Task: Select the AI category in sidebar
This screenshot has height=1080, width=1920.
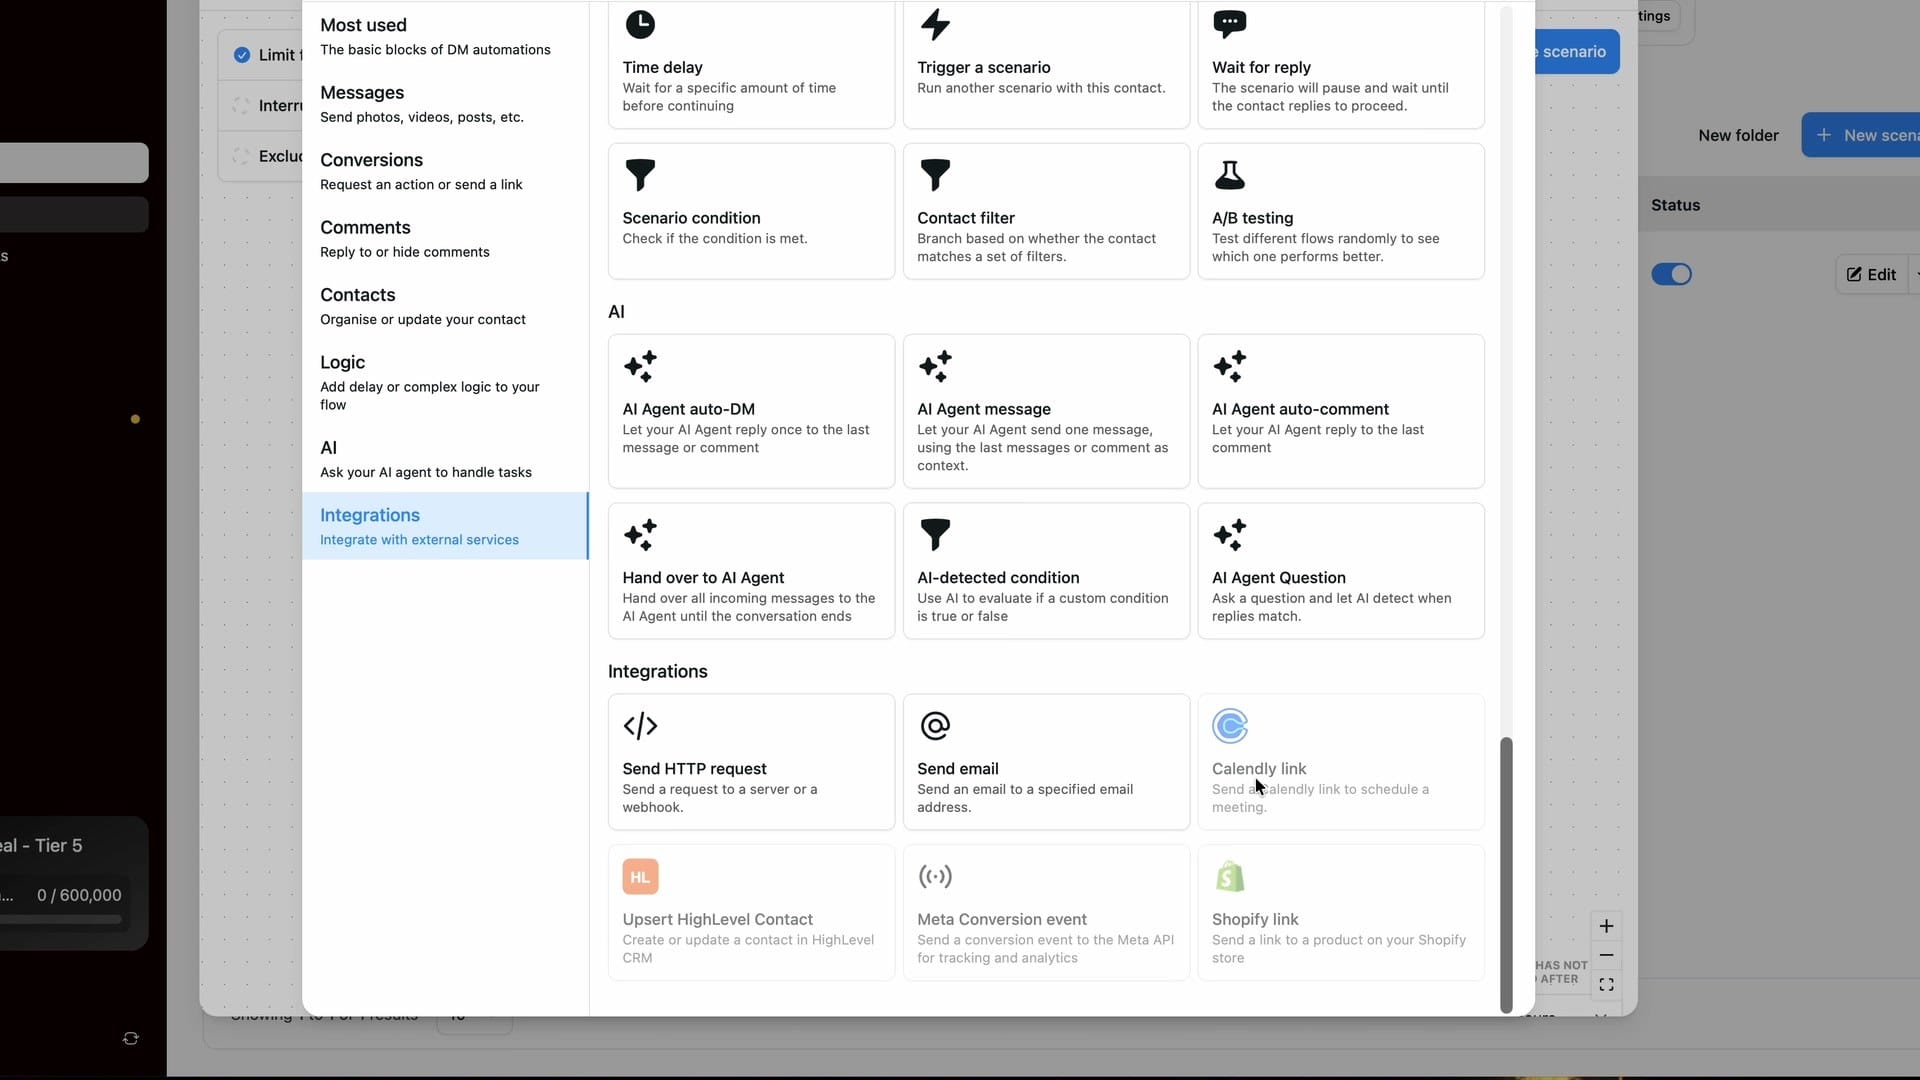Action: pyautogui.click(x=445, y=459)
